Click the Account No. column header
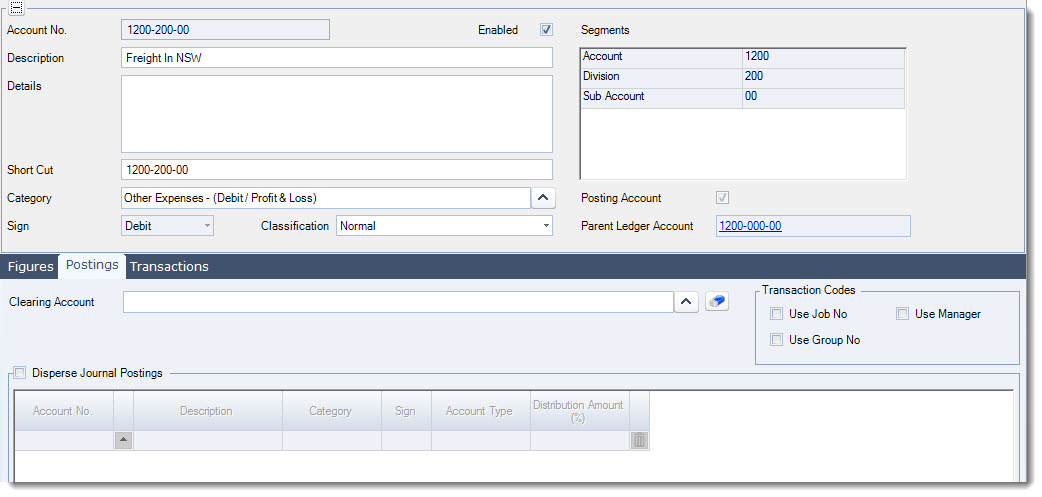Viewport: 1042px width, 497px height. point(64,411)
